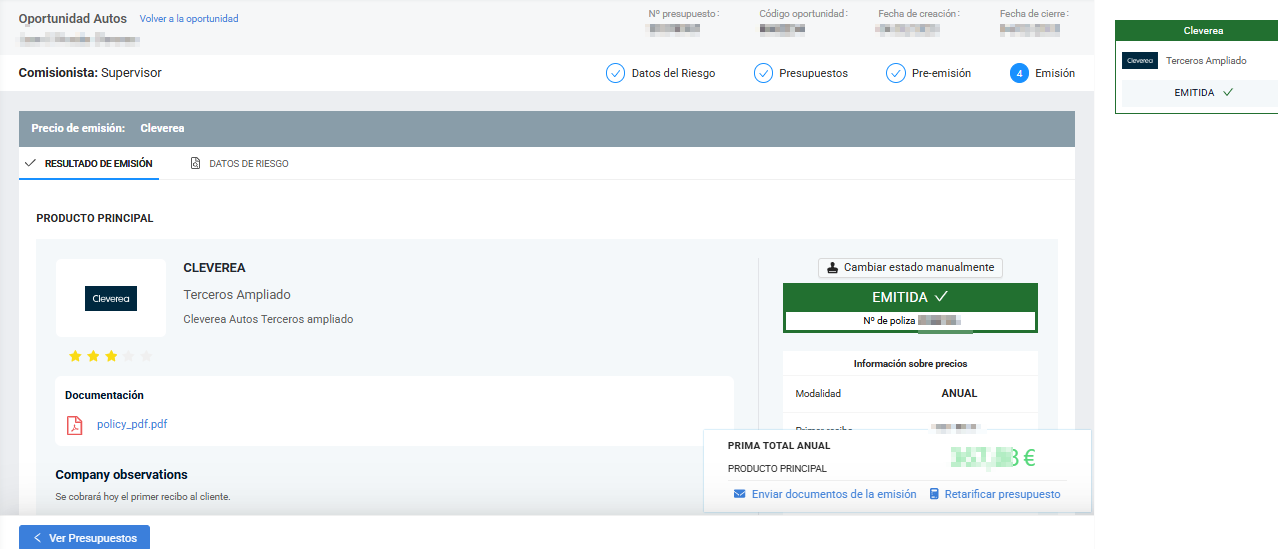Viewport: 1278px width, 549px height.
Task: Click the first gold rating star
Action: click(x=75, y=356)
